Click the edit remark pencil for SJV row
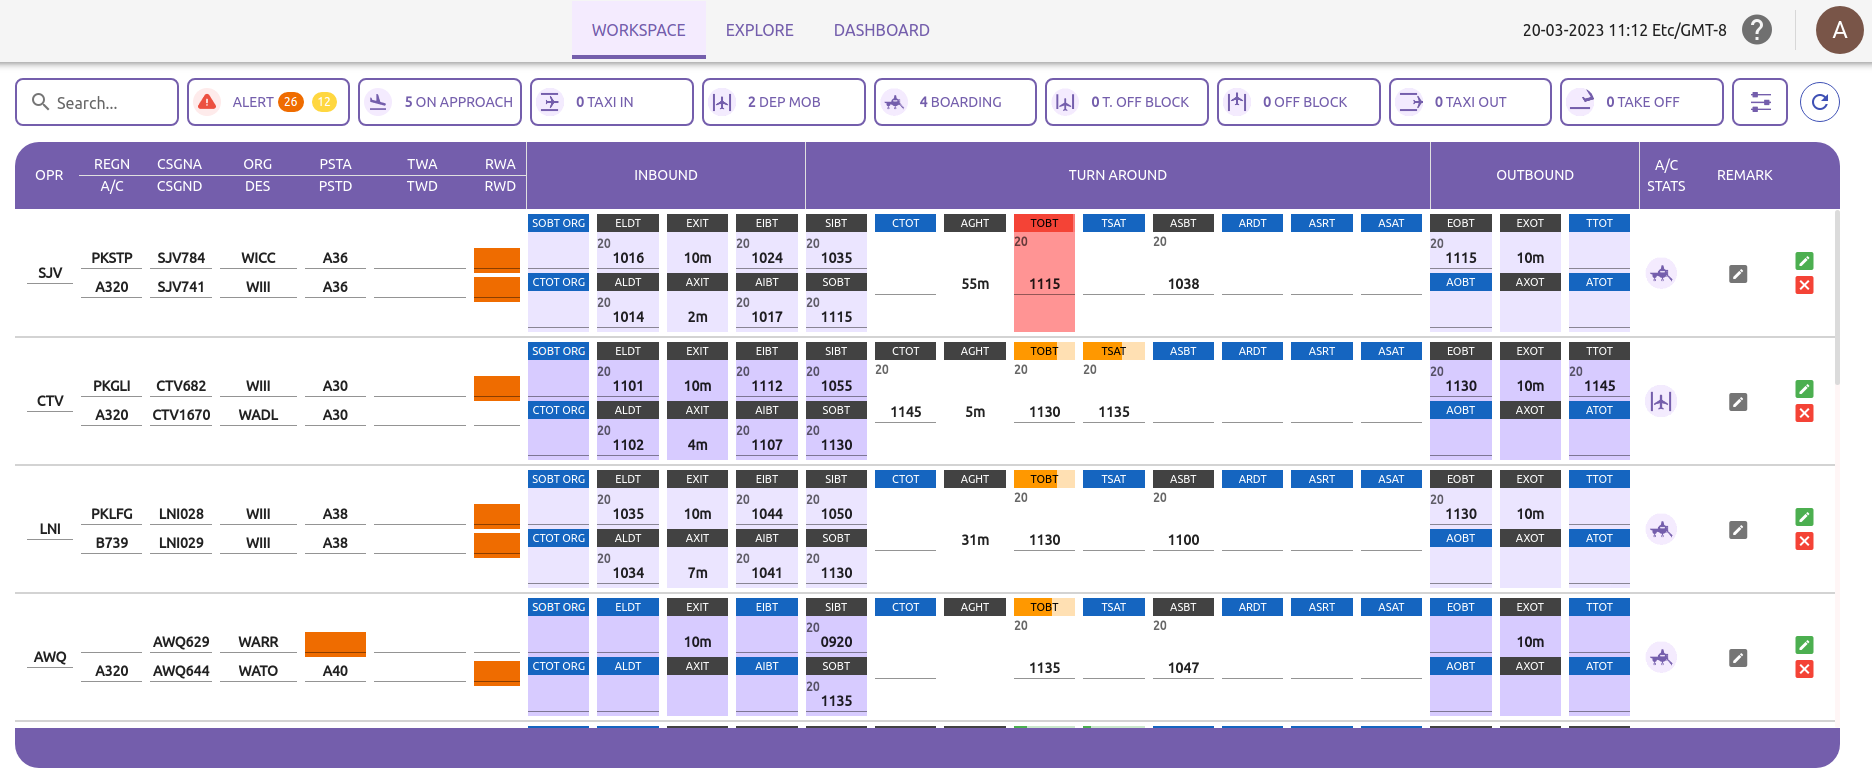The image size is (1872, 772). [1738, 274]
